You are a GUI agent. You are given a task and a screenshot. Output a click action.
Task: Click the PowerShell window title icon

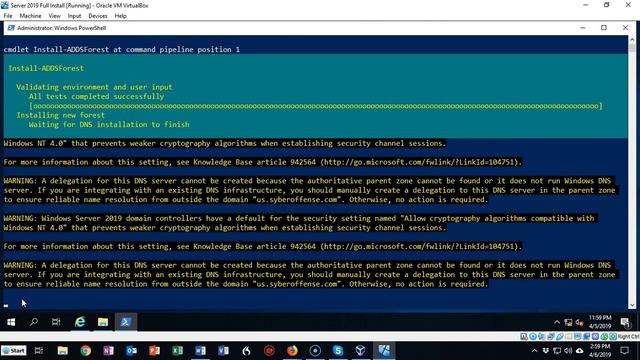(11, 28)
